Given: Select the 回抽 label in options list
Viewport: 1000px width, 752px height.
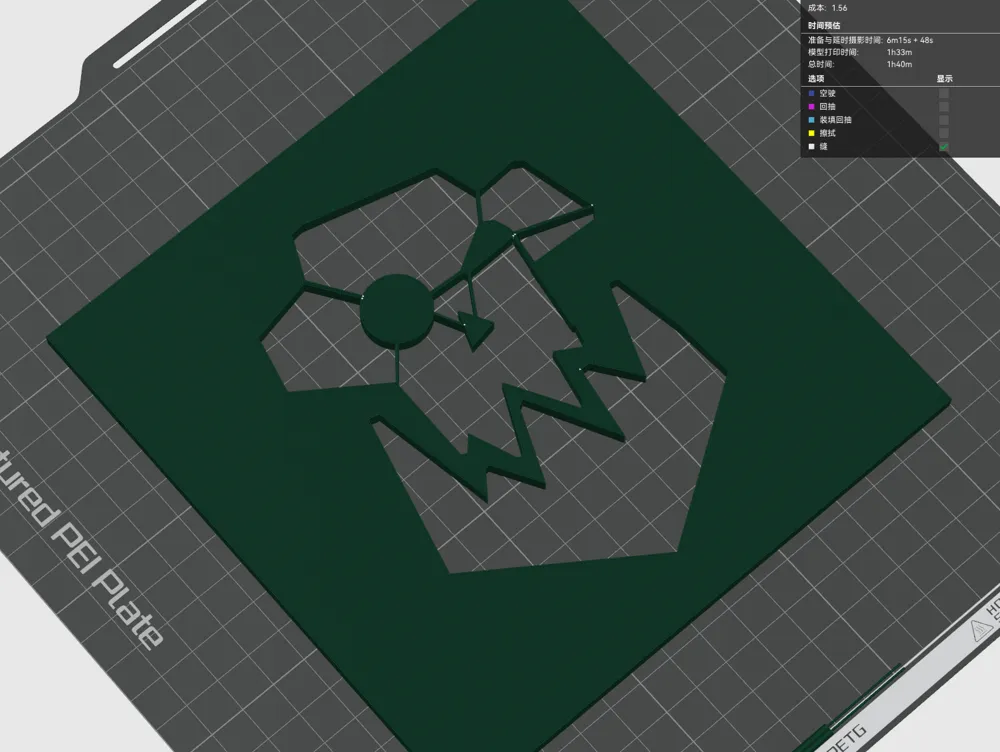Looking at the screenshot, I should (827, 107).
